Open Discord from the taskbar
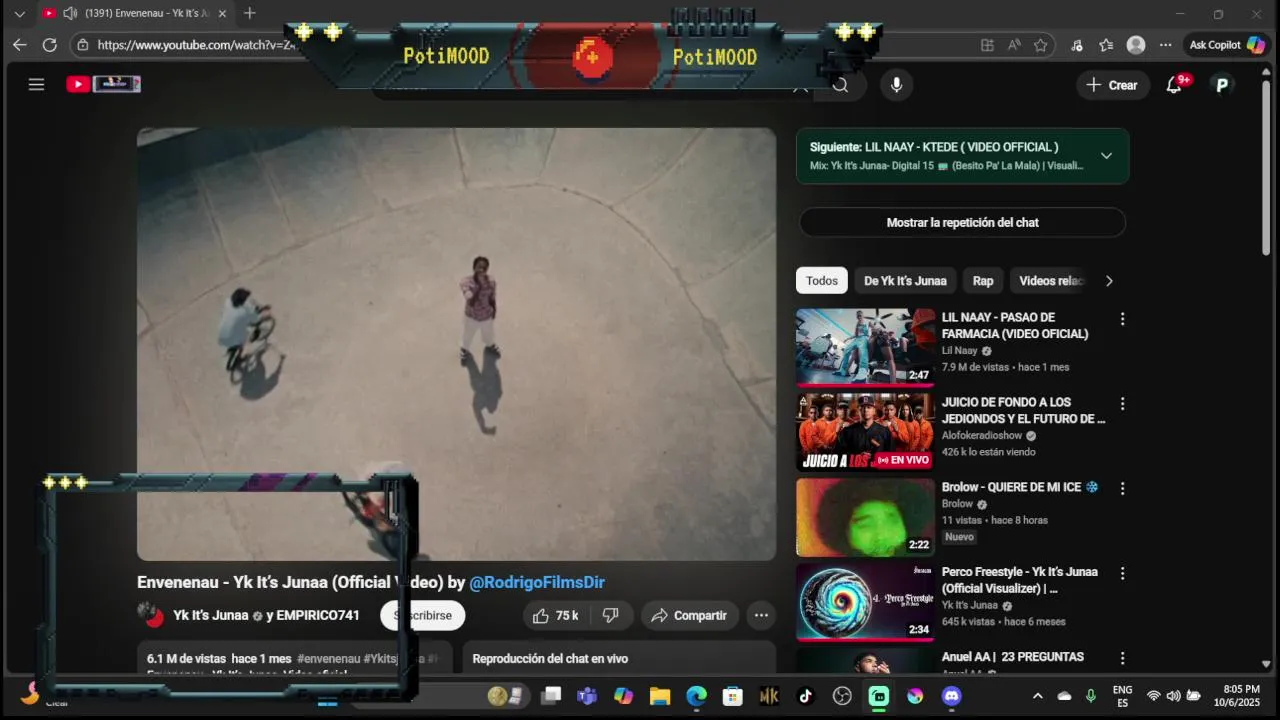Image resolution: width=1280 pixels, height=720 pixels. pos(951,696)
